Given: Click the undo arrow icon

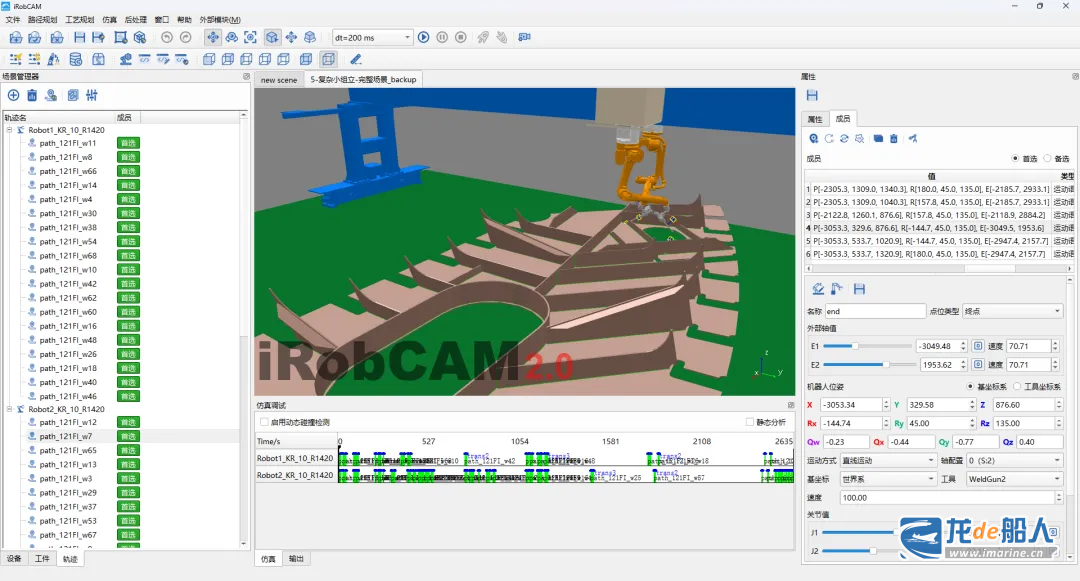Looking at the screenshot, I should [167, 37].
